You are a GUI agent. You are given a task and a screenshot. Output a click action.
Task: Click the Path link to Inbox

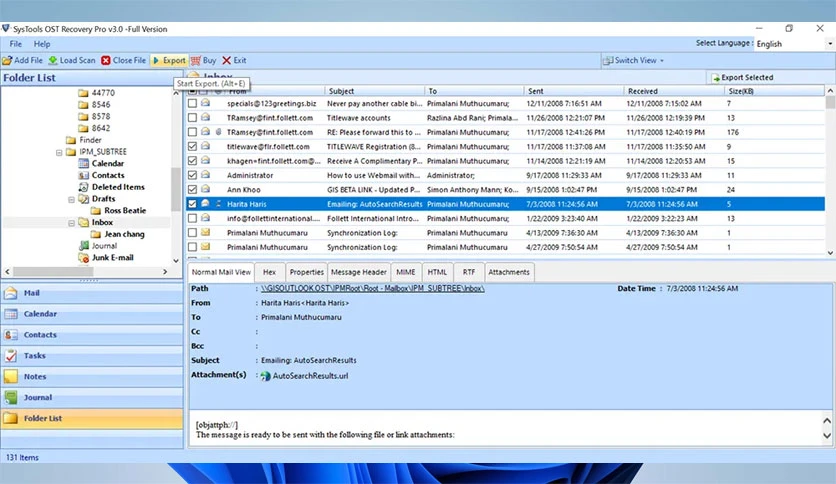pos(373,288)
